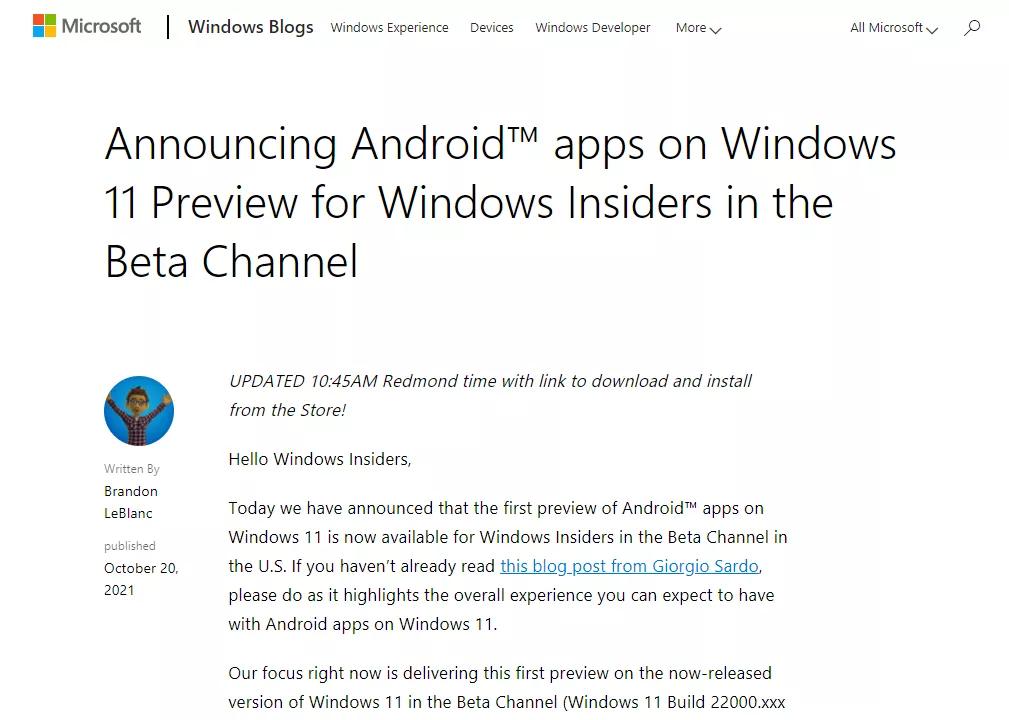Click the UPDATED 10:45AM Redmond time note
The width and height of the screenshot is (1009, 720).
(490, 395)
